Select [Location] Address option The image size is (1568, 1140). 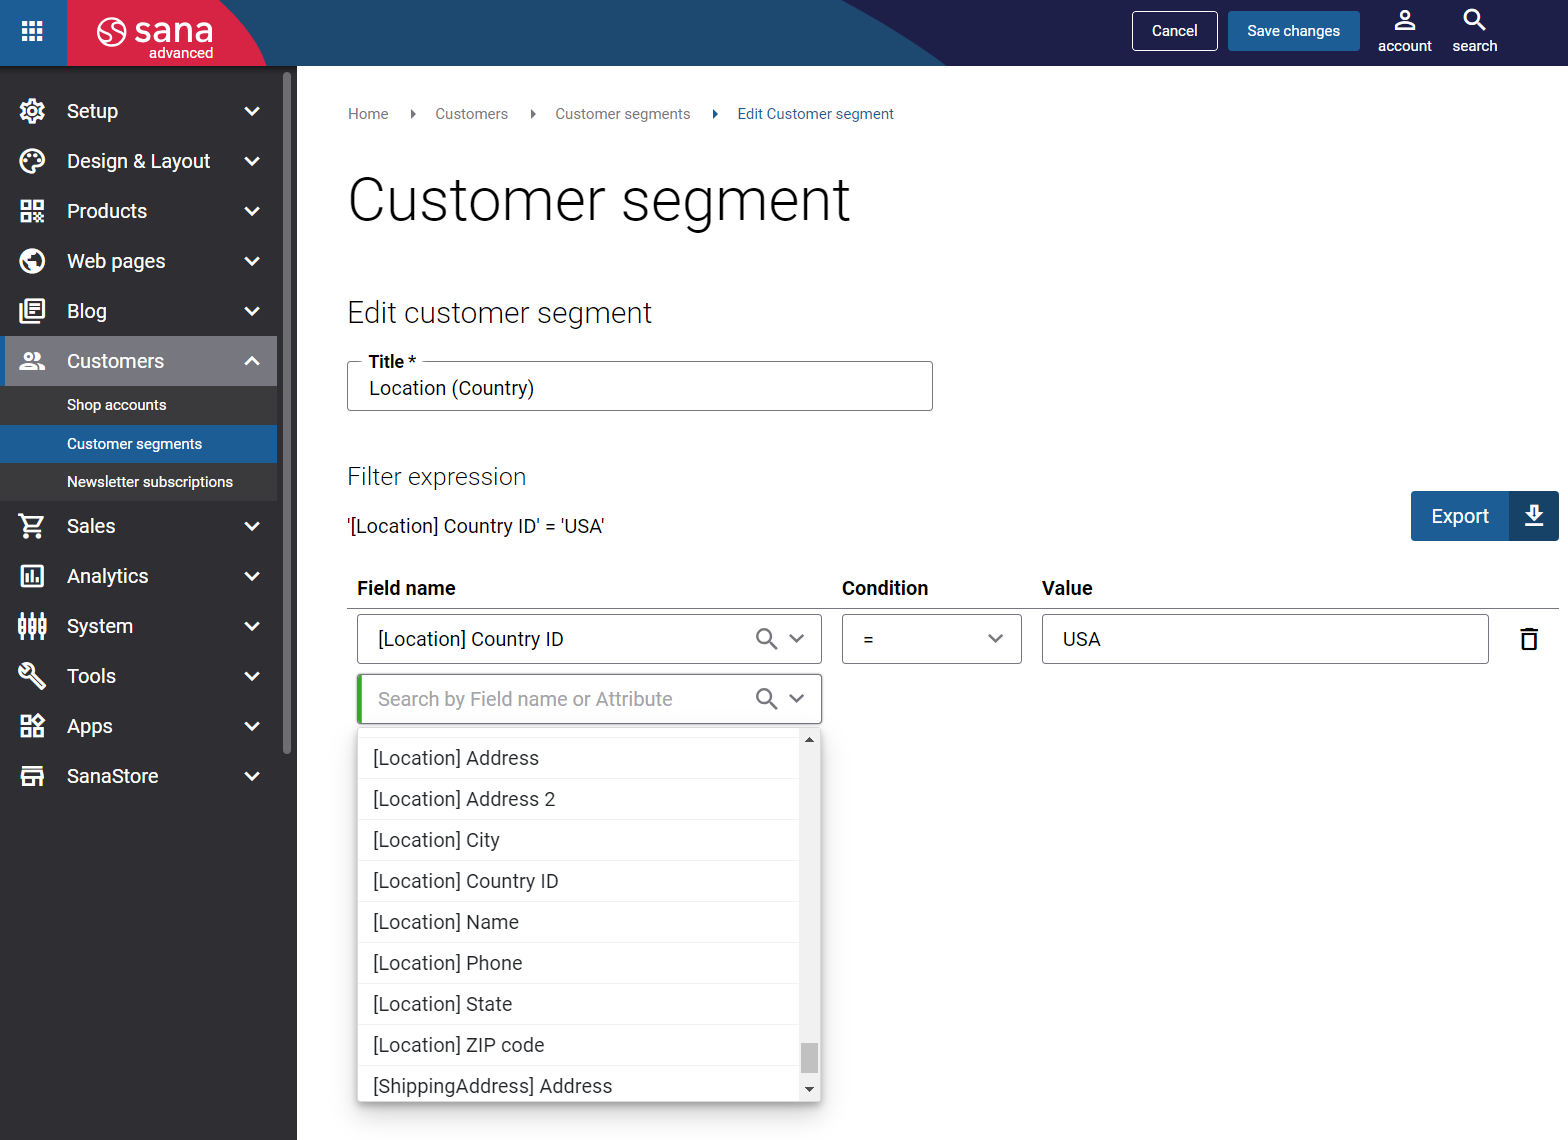click(579, 758)
